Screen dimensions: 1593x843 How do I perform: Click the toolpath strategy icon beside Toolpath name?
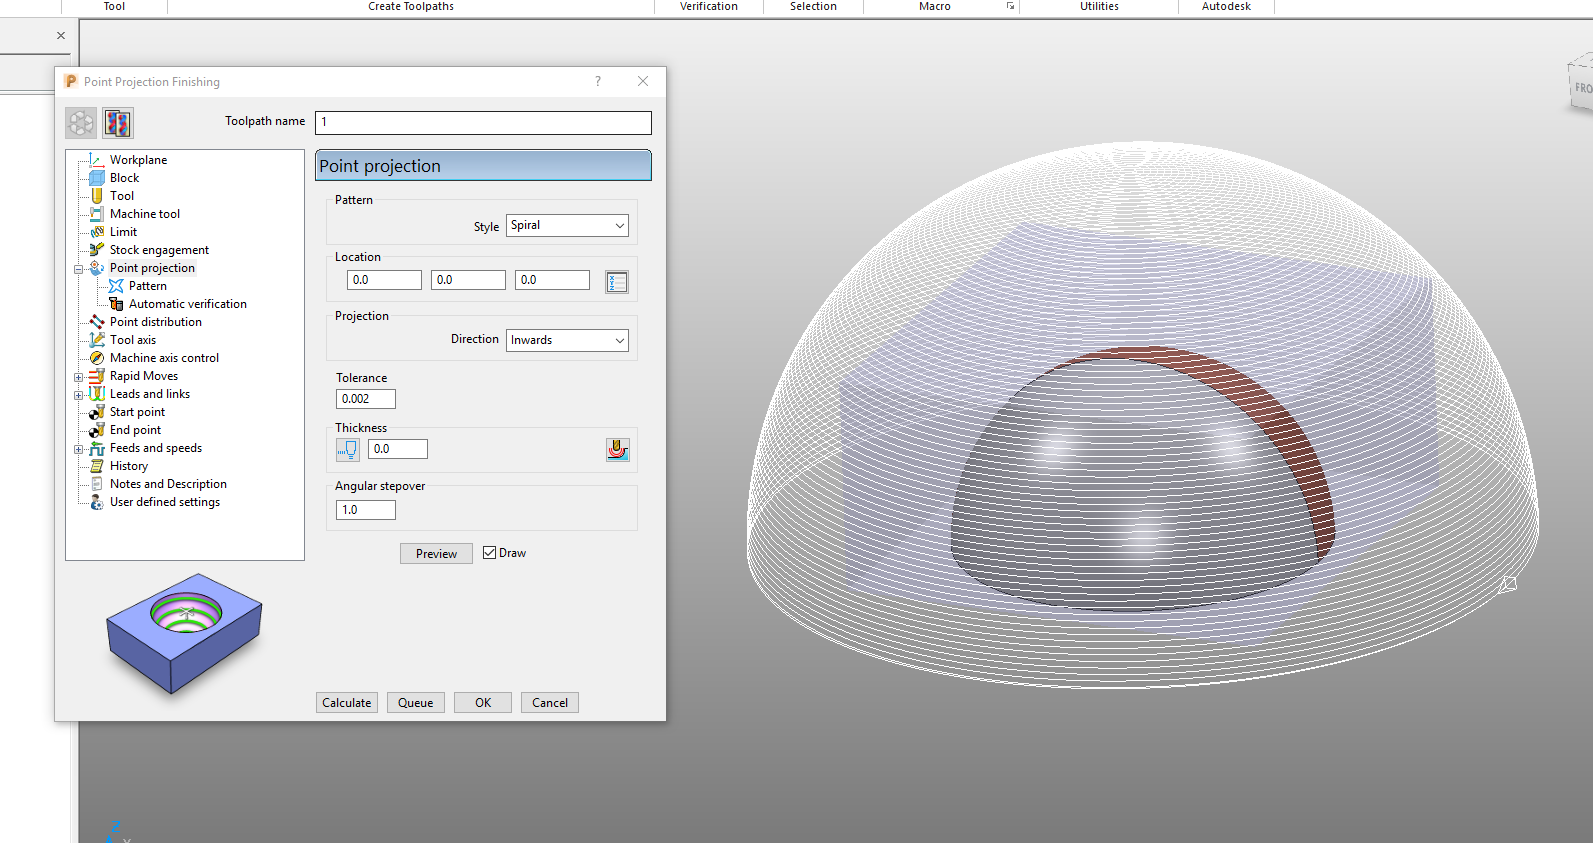pos(81,123)
